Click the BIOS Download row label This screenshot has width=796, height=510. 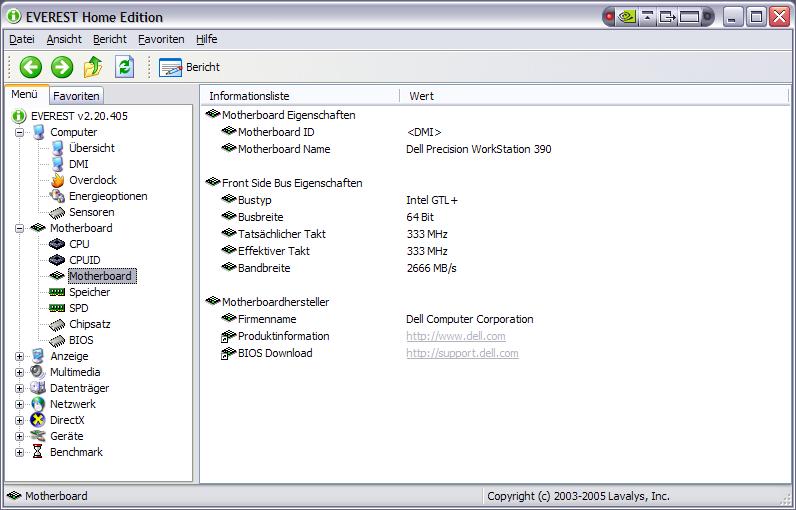(275, 354)
